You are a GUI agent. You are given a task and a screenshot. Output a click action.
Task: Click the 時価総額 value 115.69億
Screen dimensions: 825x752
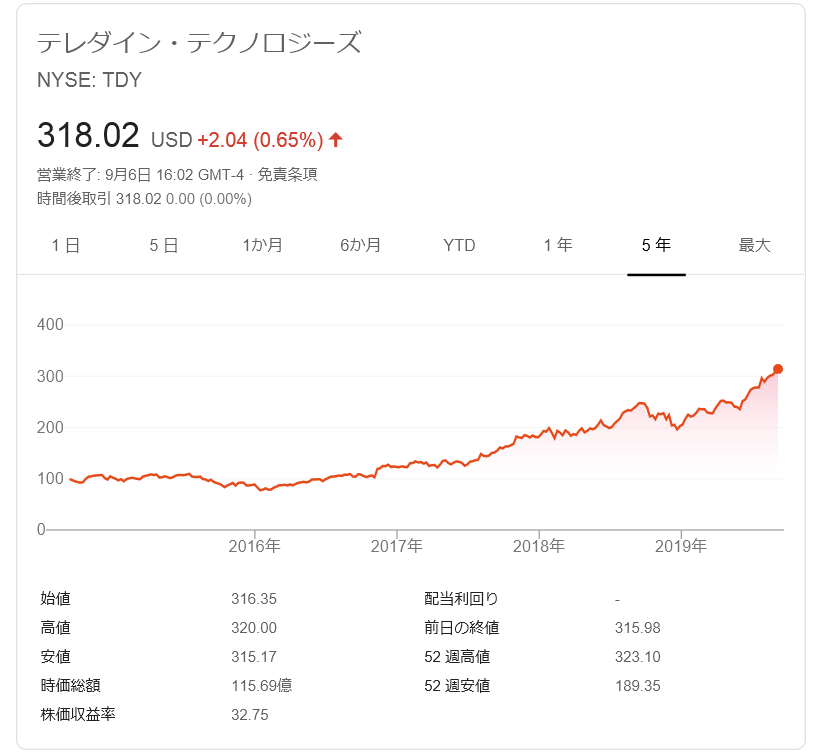coord(261,686)
